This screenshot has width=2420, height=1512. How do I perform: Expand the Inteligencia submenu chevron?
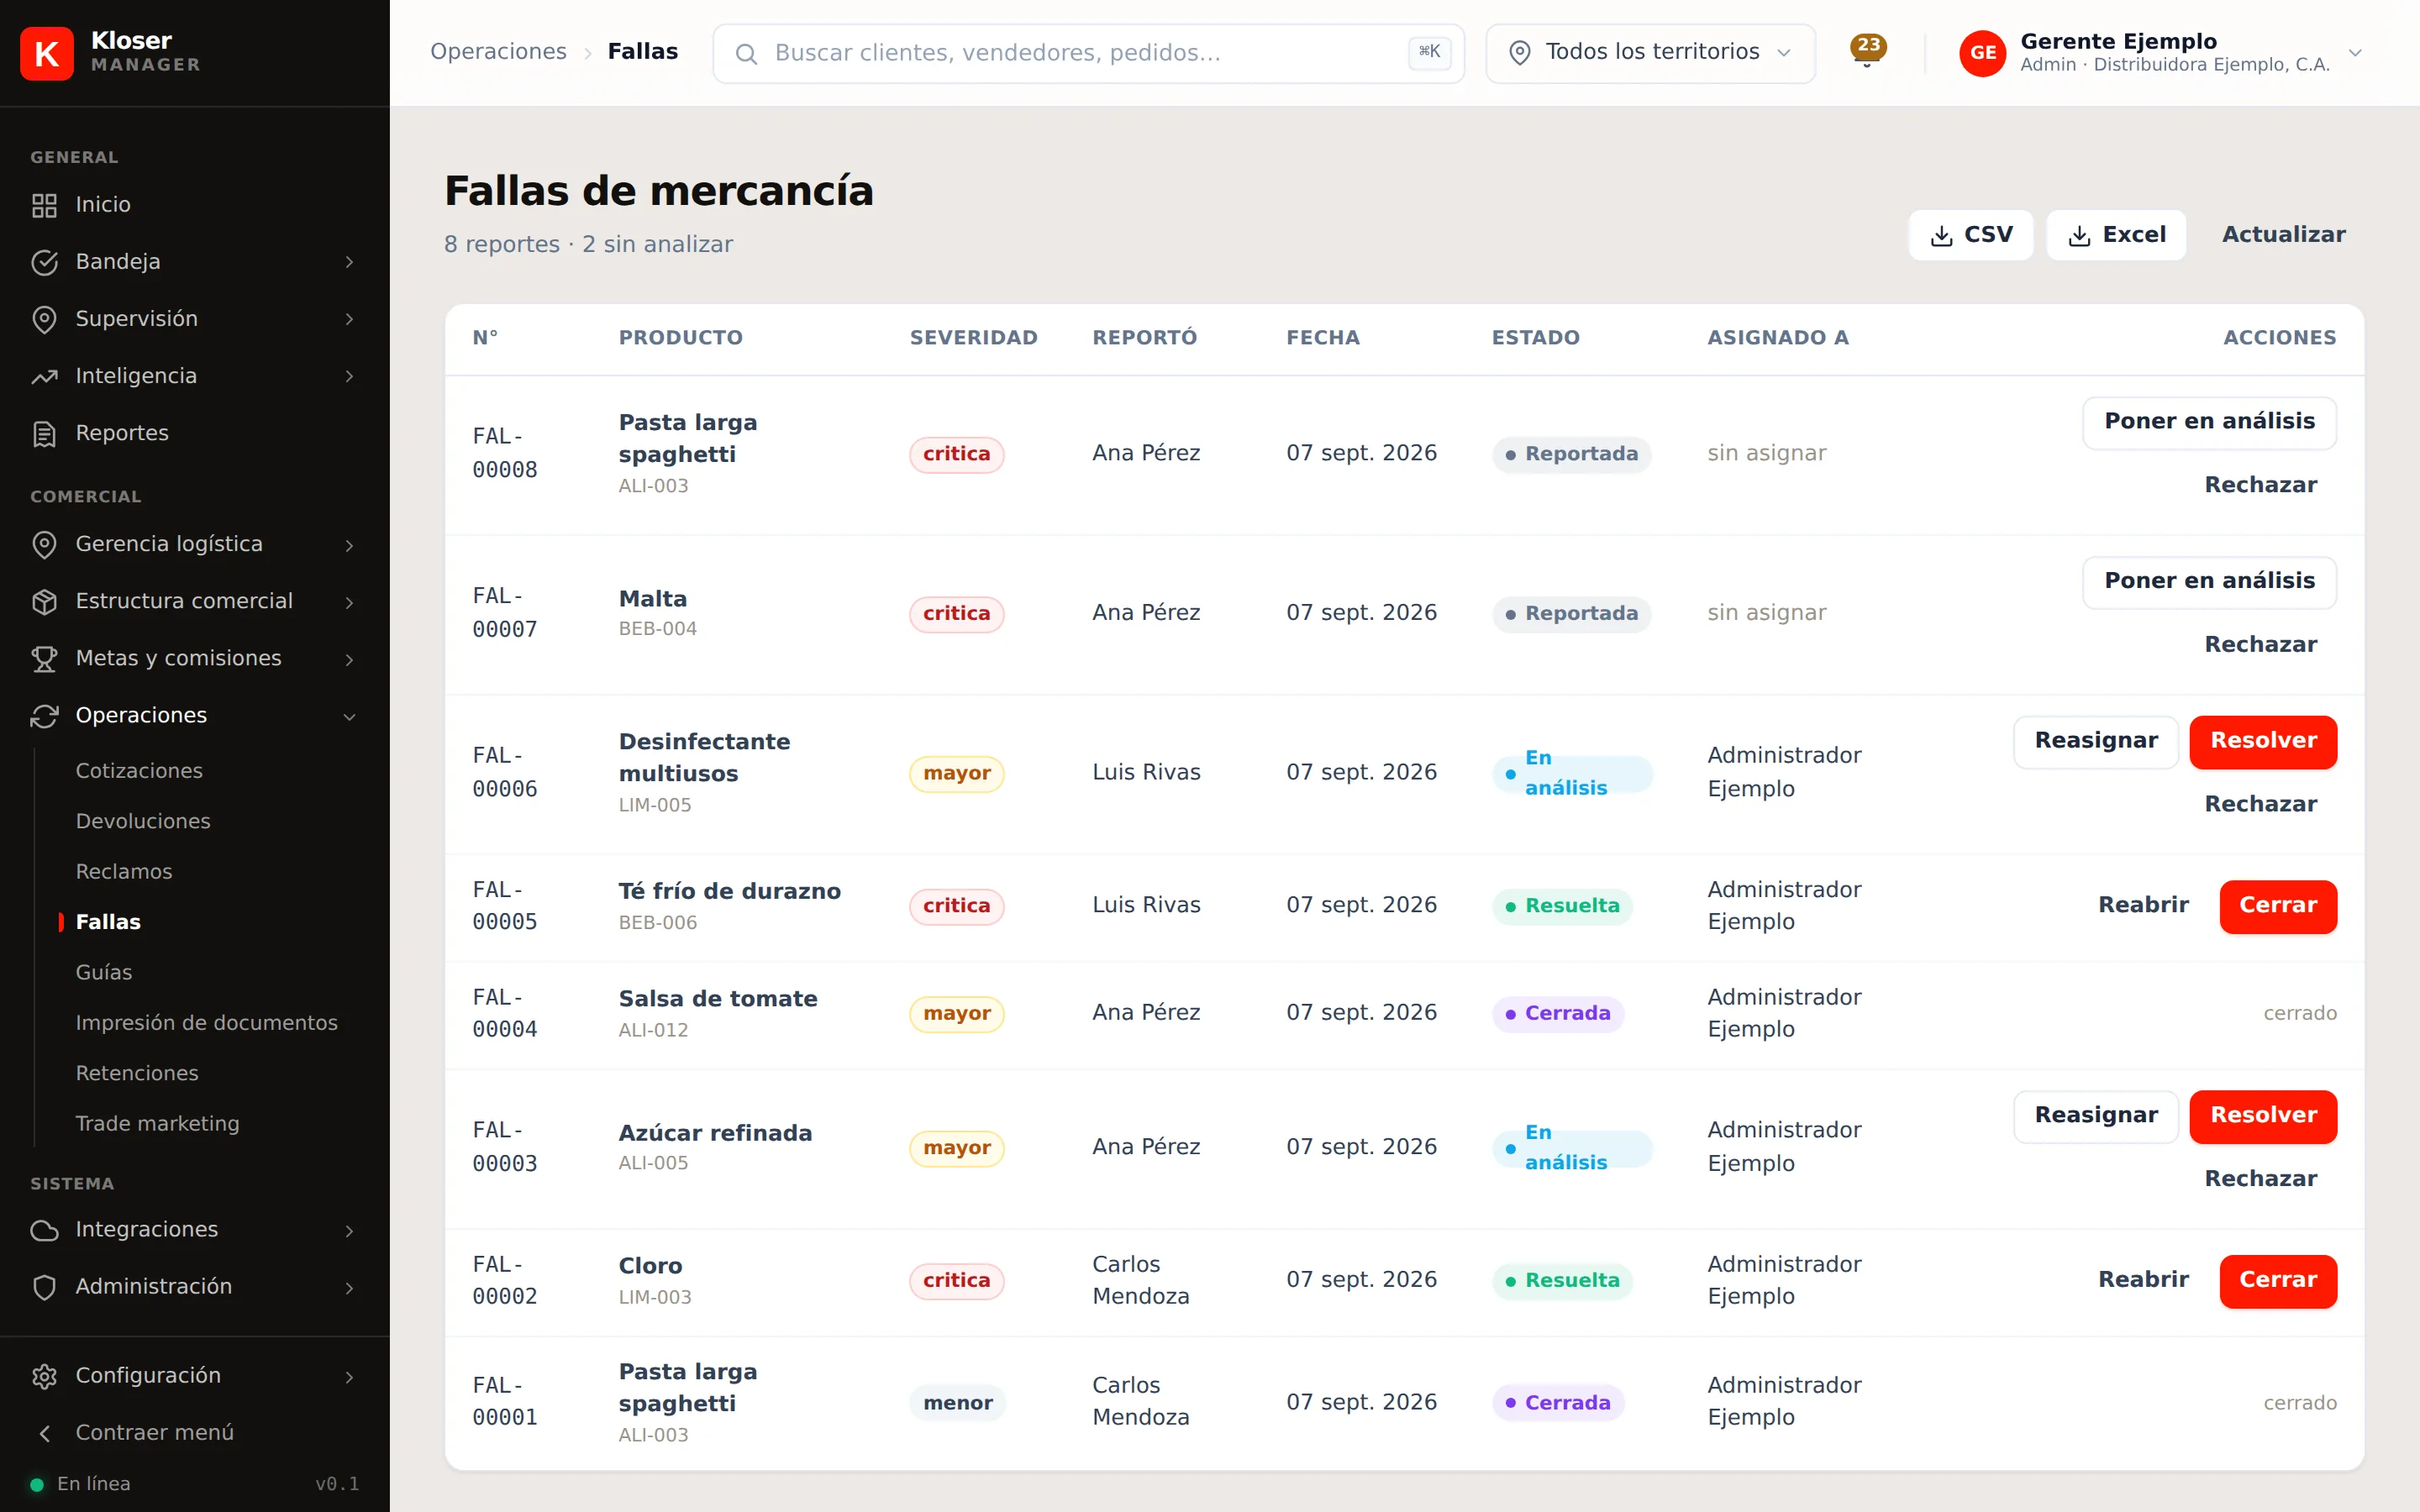349,376
